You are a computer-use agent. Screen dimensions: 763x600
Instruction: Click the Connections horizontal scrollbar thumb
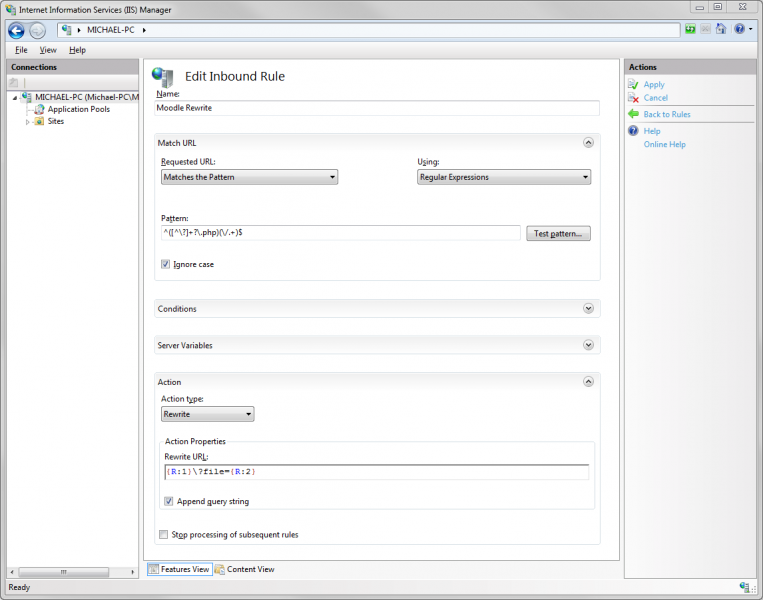64,572
